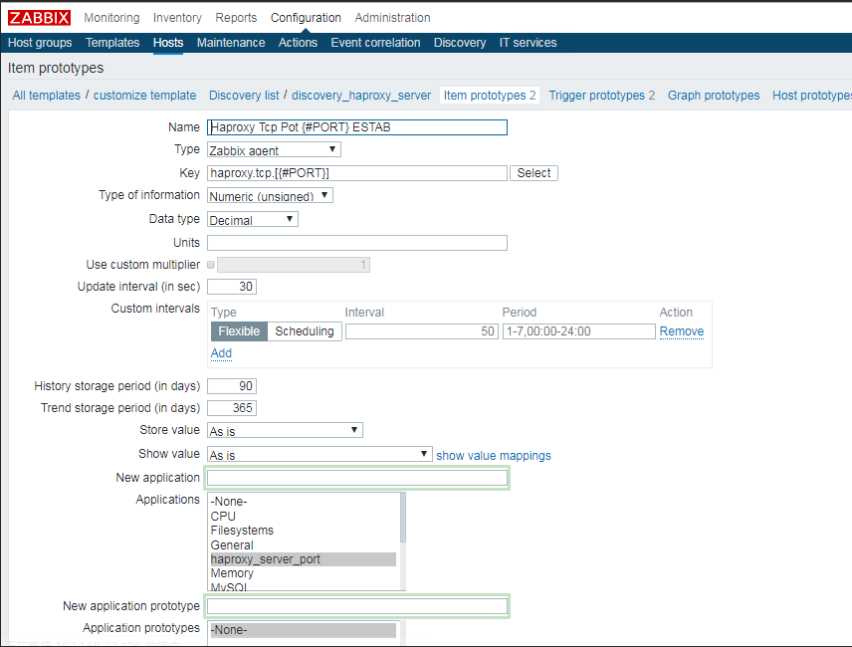Image resolution: width=852 pixels, height=647 pixels.
Task: Go to Templates submenu
Action: pos(112,42)
